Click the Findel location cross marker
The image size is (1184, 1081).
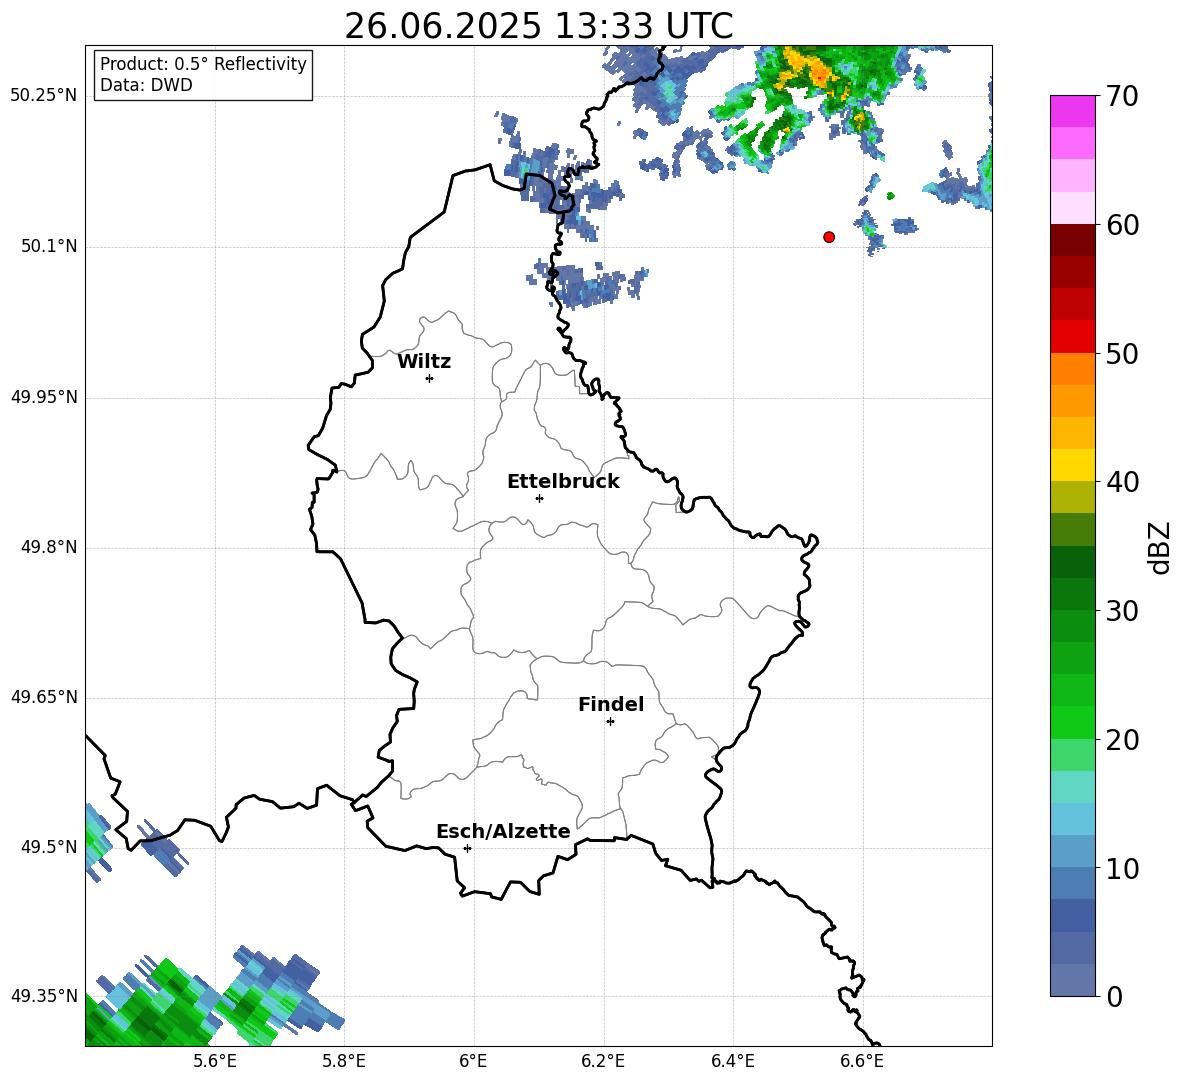pyautogui.click(x=610, y=722)
